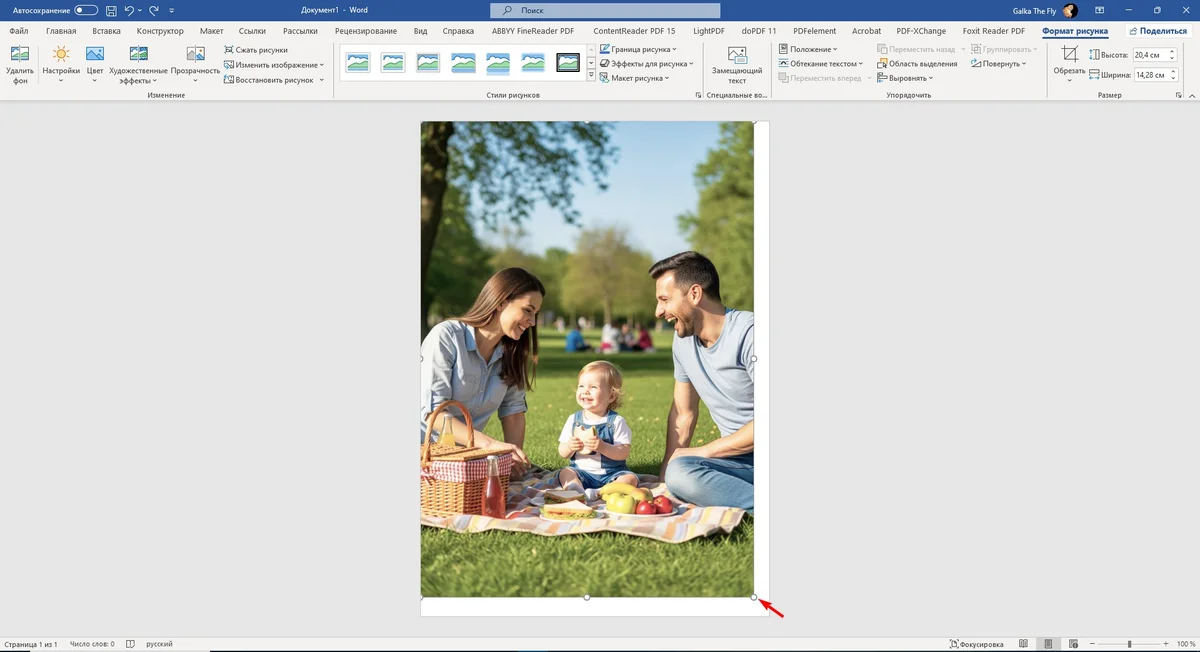The width and height of the screenshot is (1200, 652).
Task: Click Страница 1 из 1 page indicator
Action: click(31, 644)
